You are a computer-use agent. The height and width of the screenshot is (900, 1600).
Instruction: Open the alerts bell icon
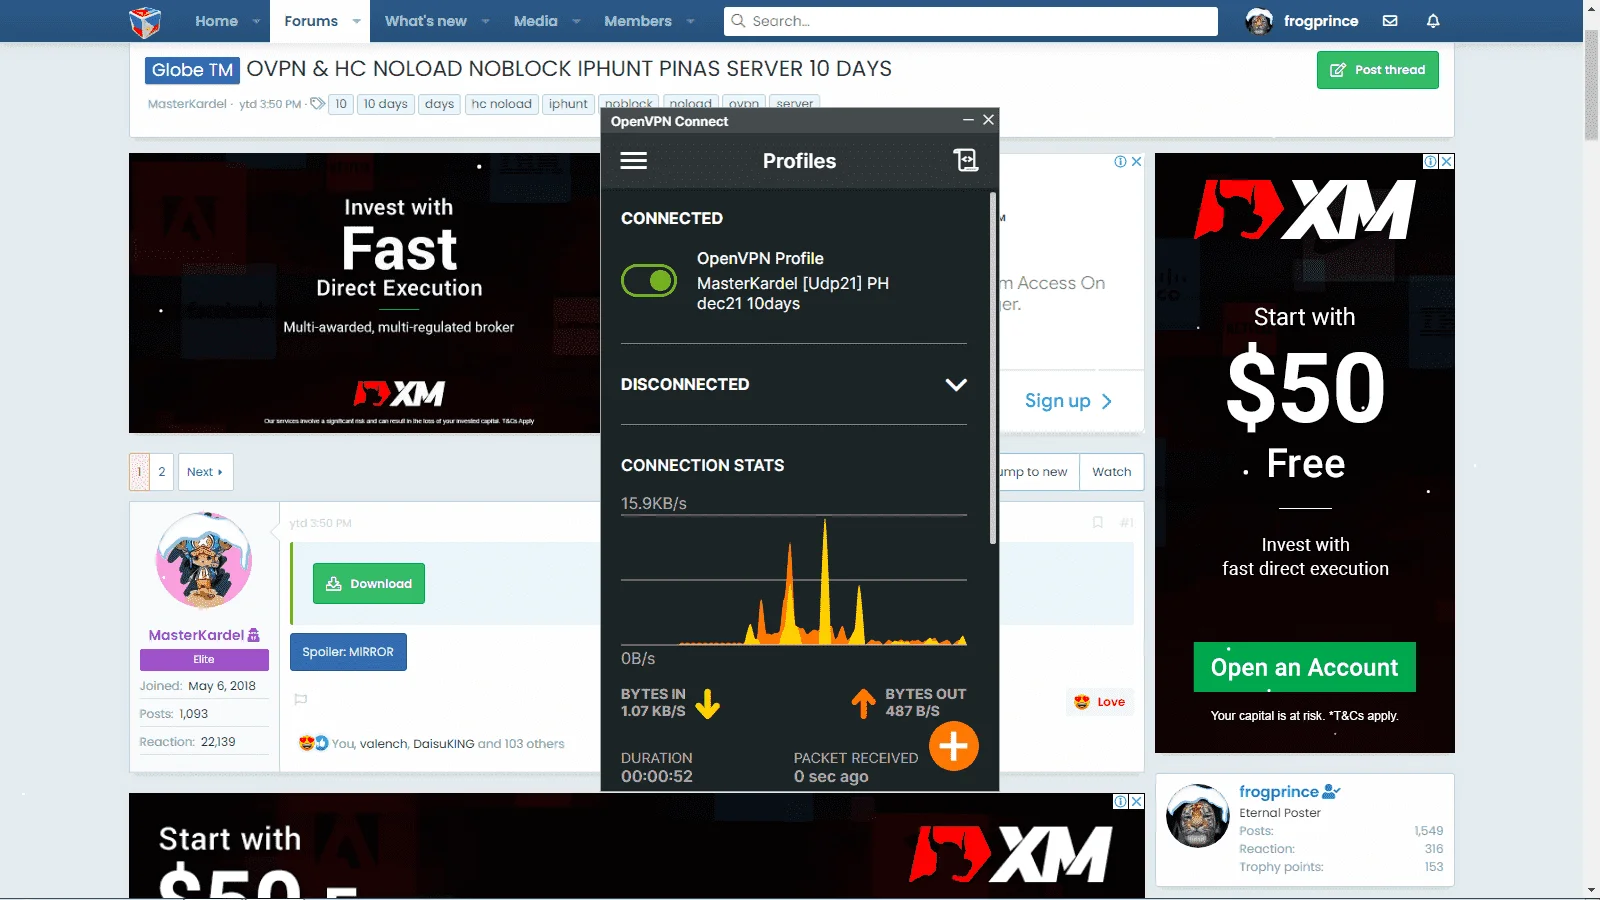pos(1433,21)
